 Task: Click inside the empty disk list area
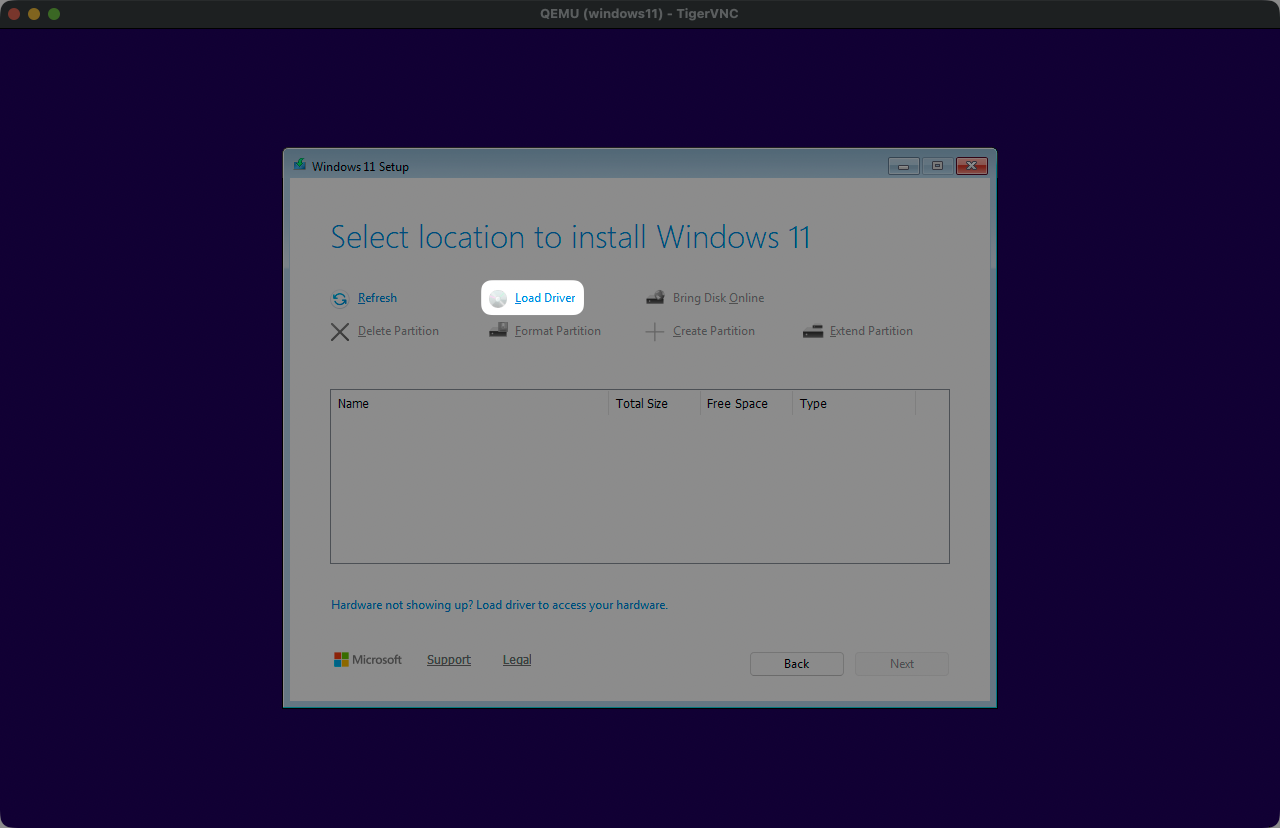639,488
